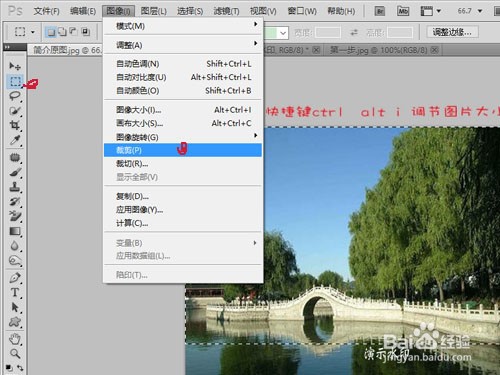Open the style combo box dropdown
This screenshot has height=375, width=500.
pos(283,33)
